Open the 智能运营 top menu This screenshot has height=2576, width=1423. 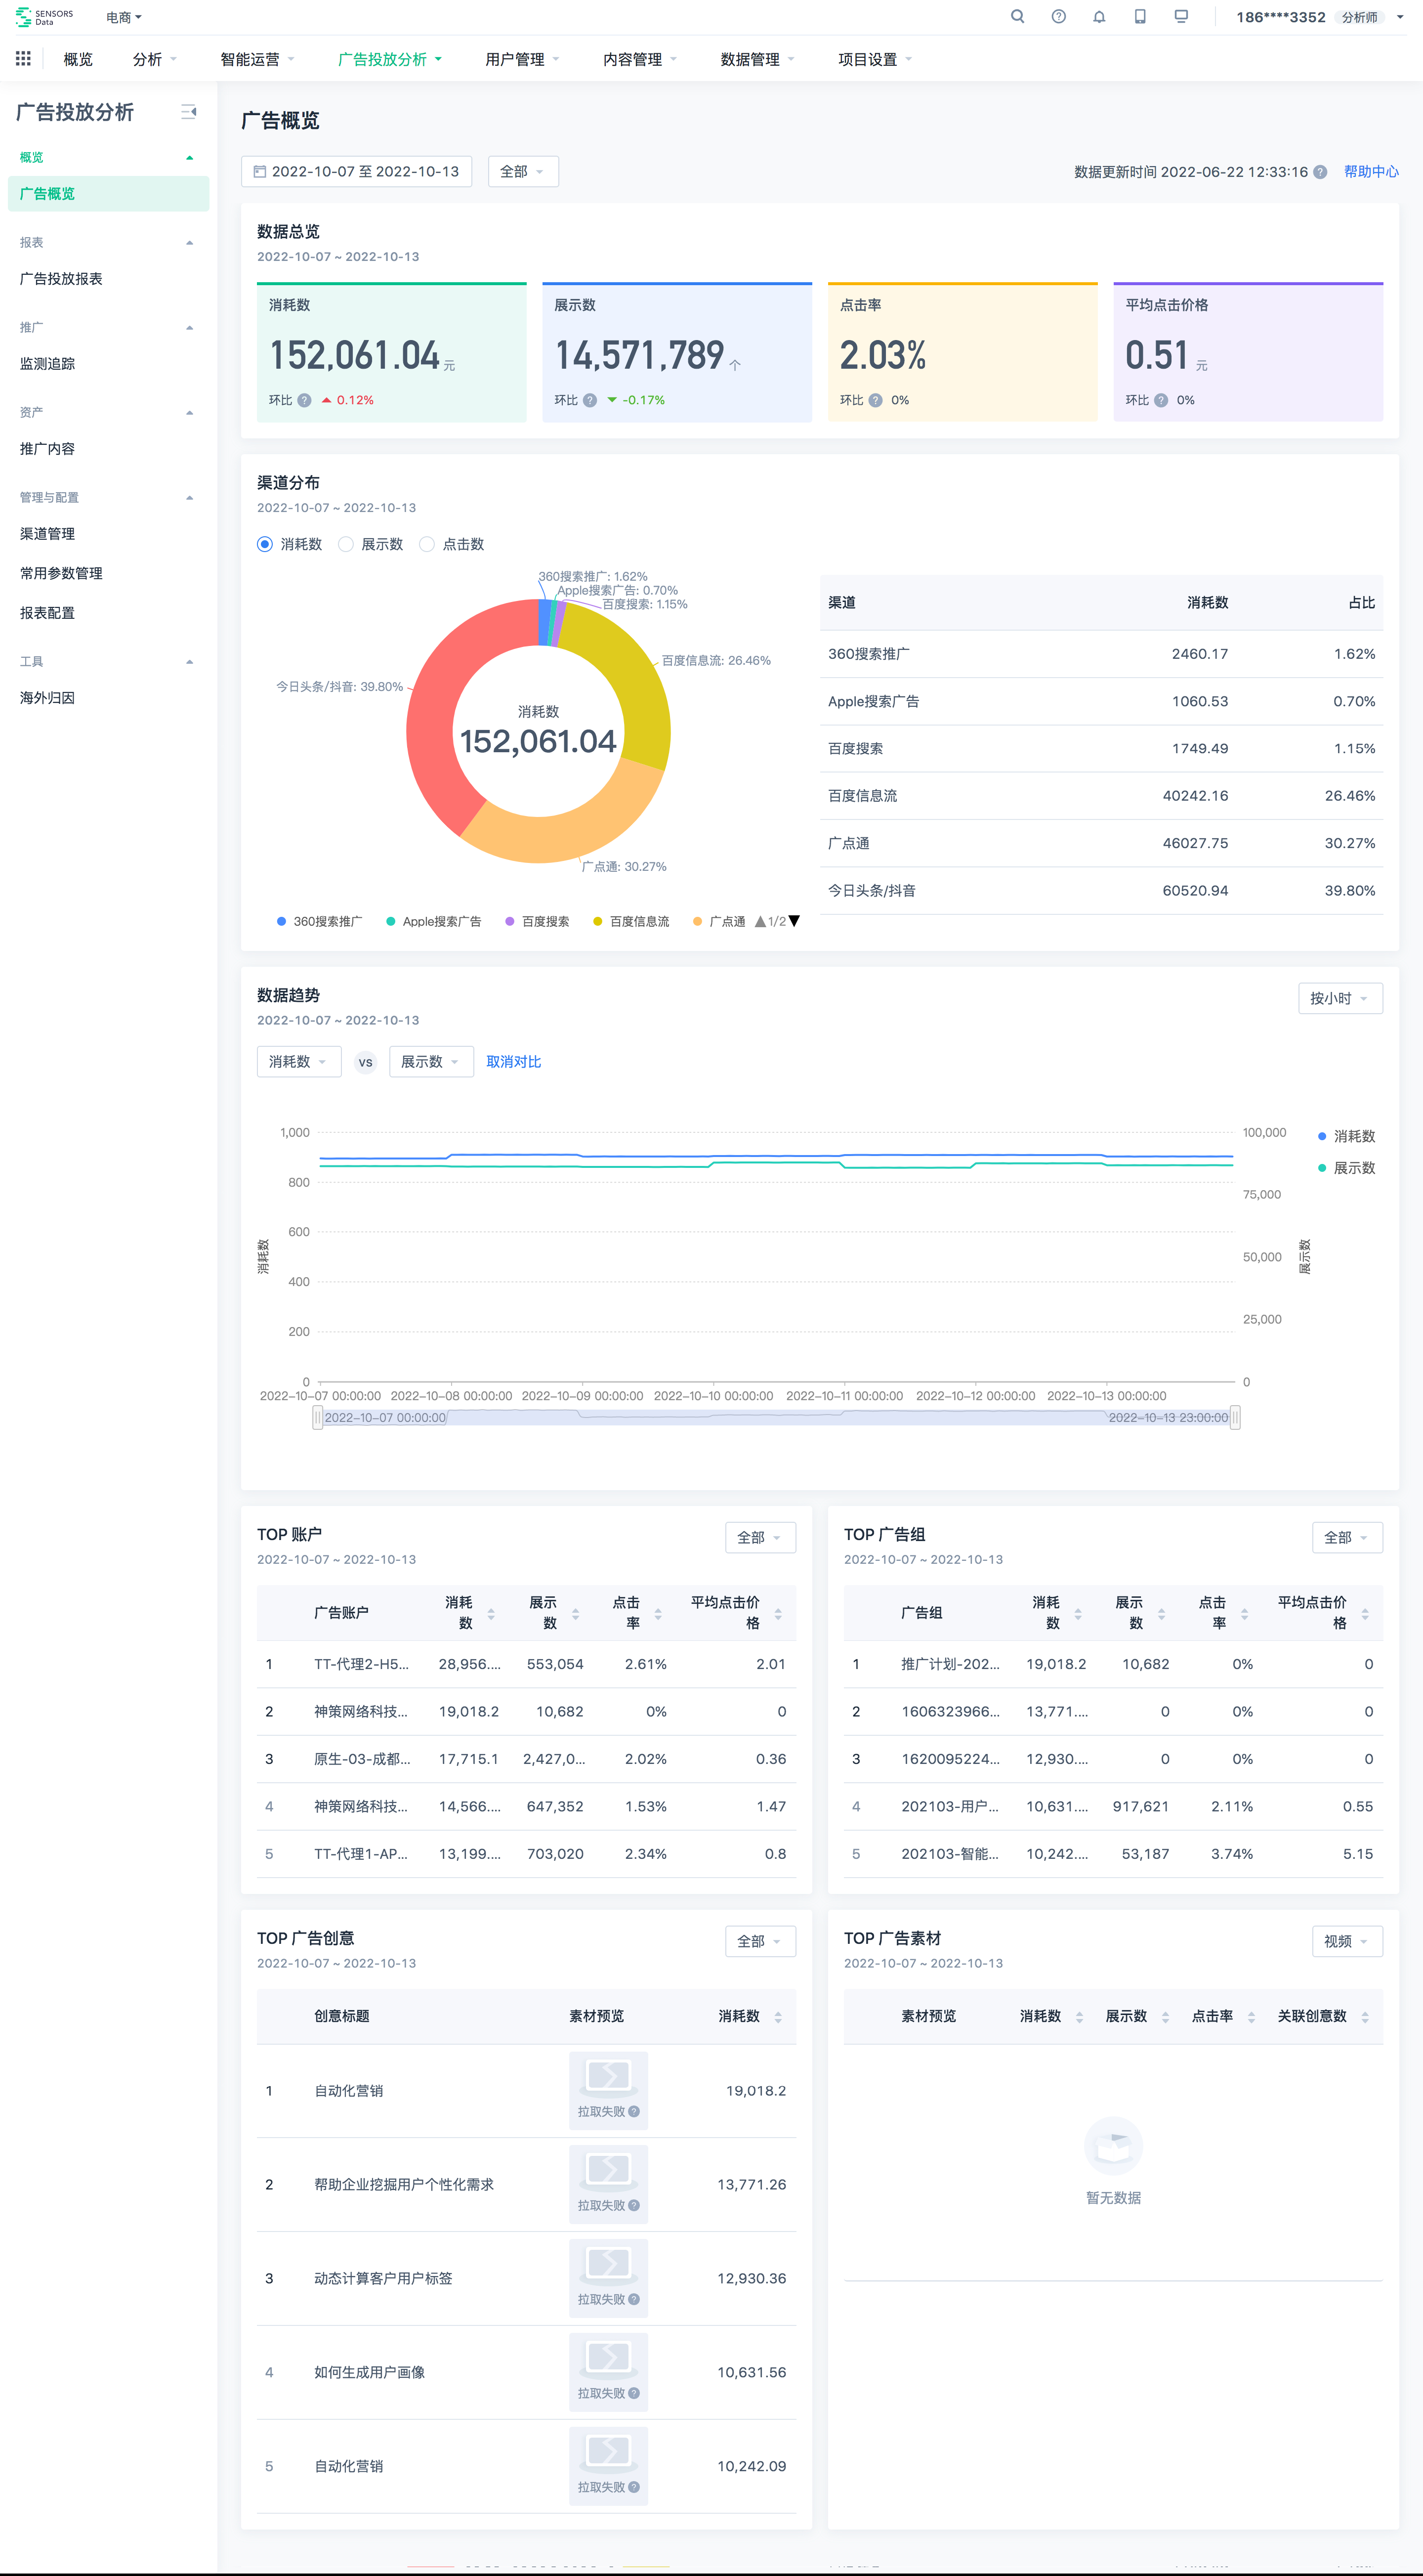[257, 59]
